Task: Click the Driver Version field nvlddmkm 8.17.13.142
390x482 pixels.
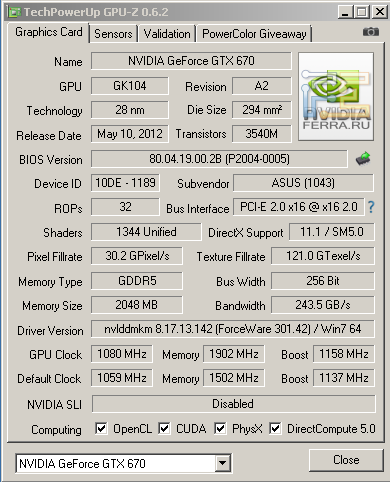Action: tap(233, 329)
